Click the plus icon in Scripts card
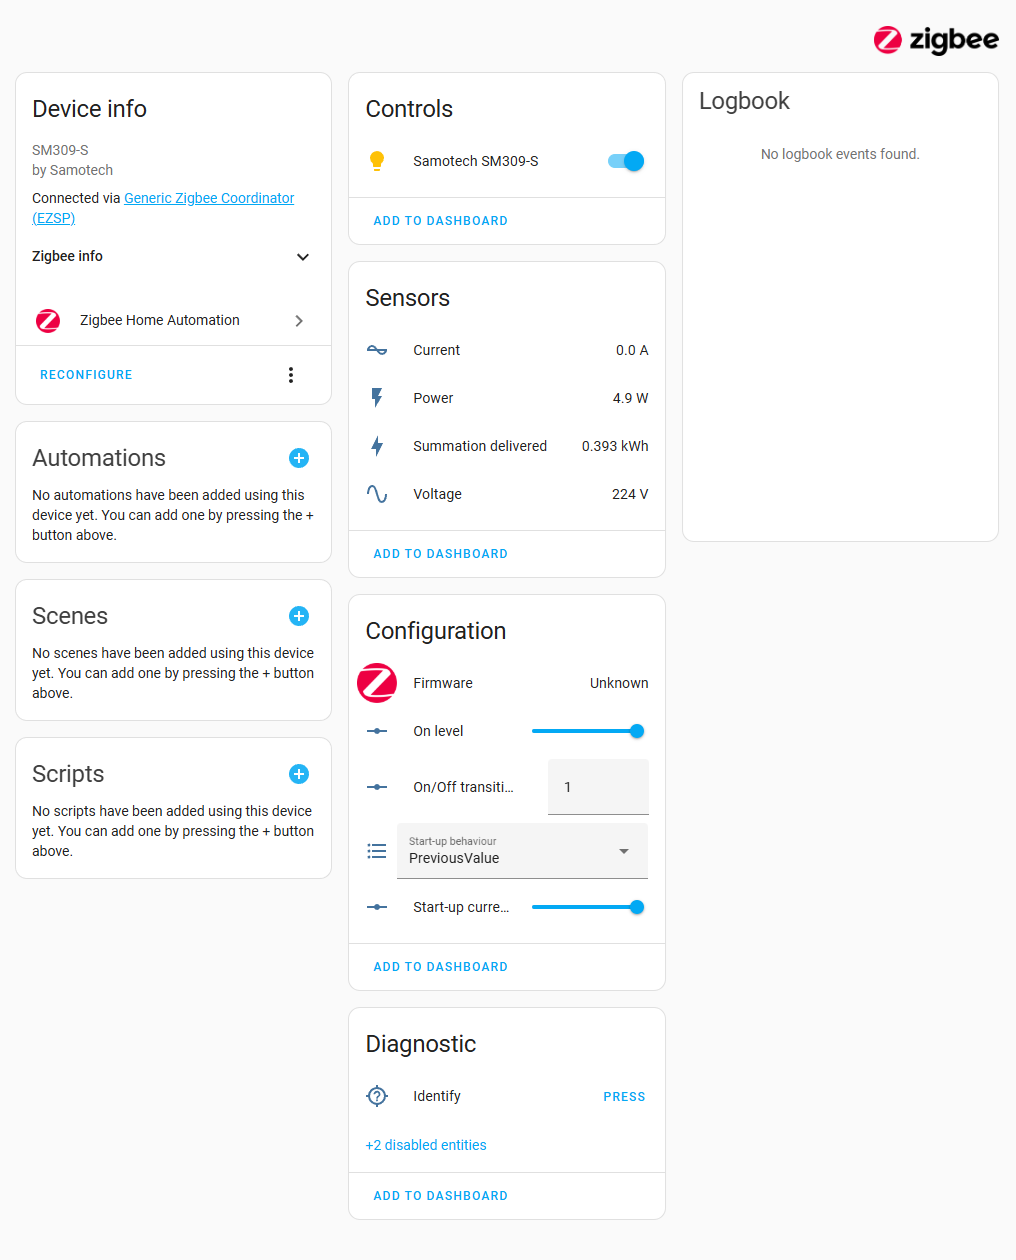The height and width of the screenshot is (1260, 1016). (299, 774)
